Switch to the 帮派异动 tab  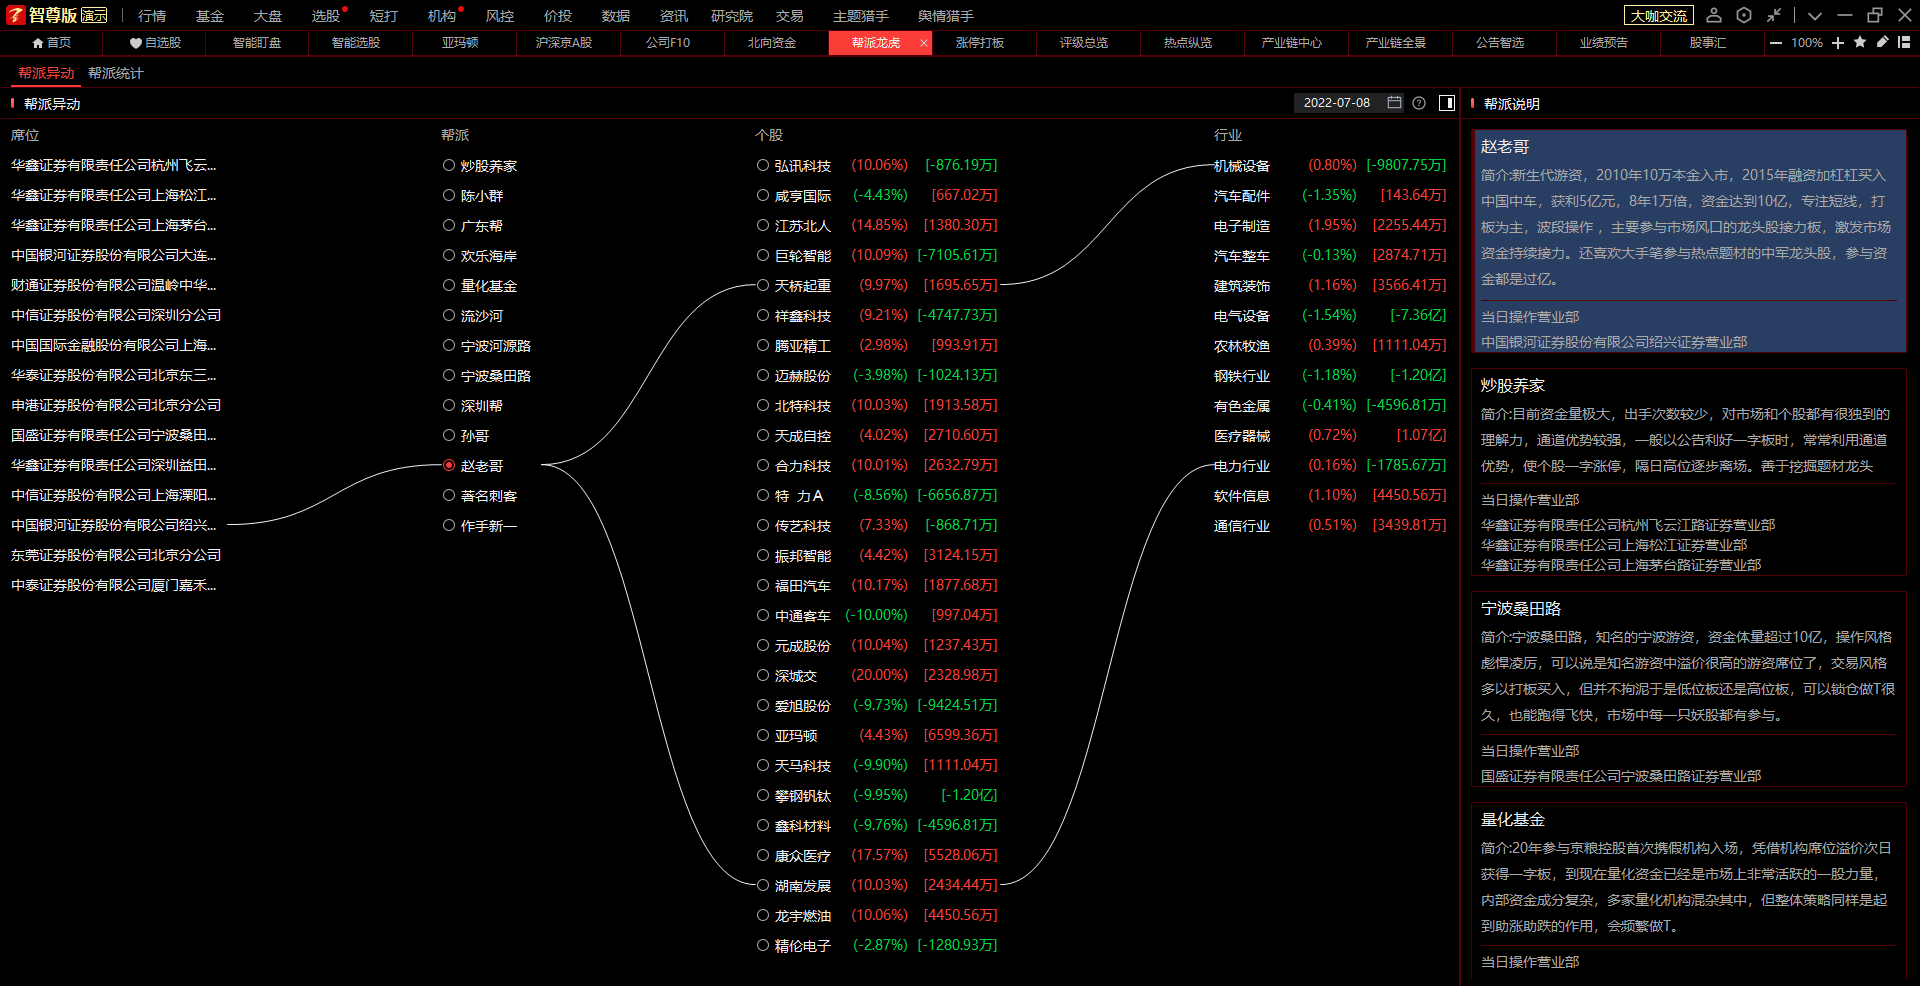click(46, 73)
